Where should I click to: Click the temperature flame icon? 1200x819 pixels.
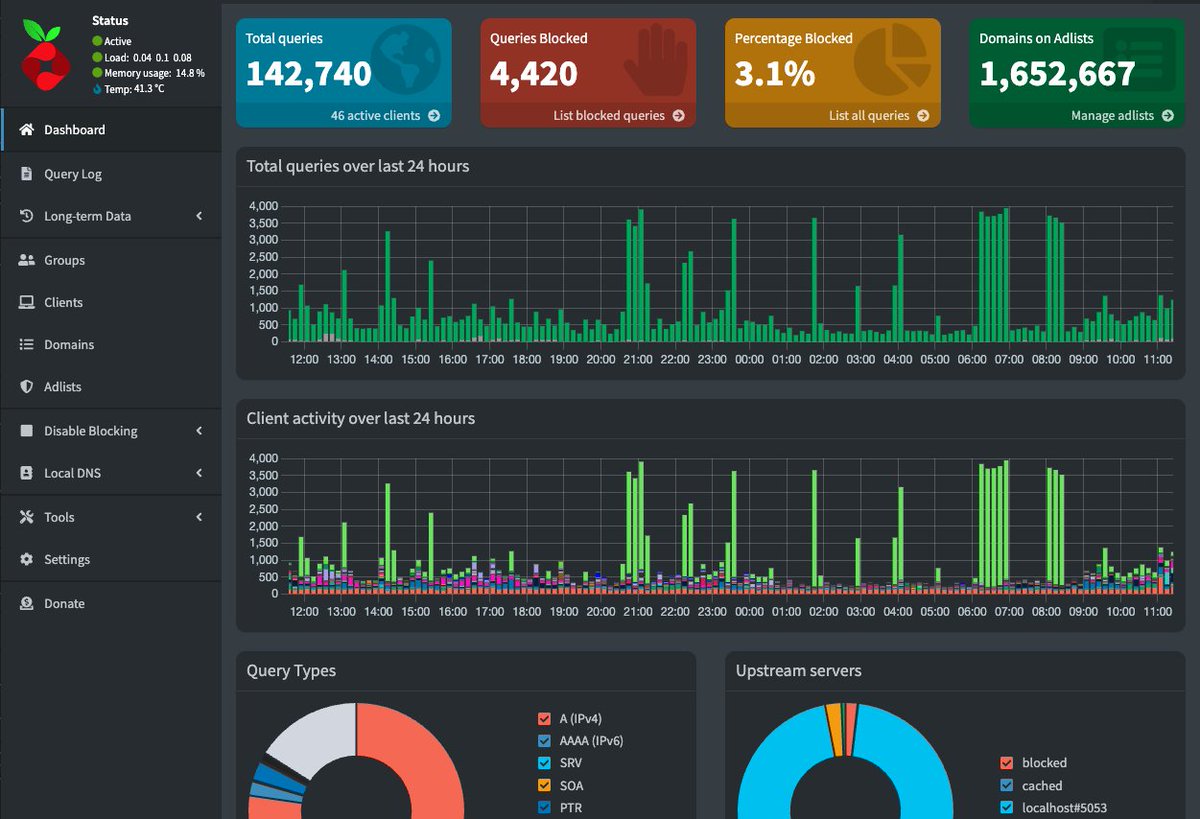tap(97, 89)
